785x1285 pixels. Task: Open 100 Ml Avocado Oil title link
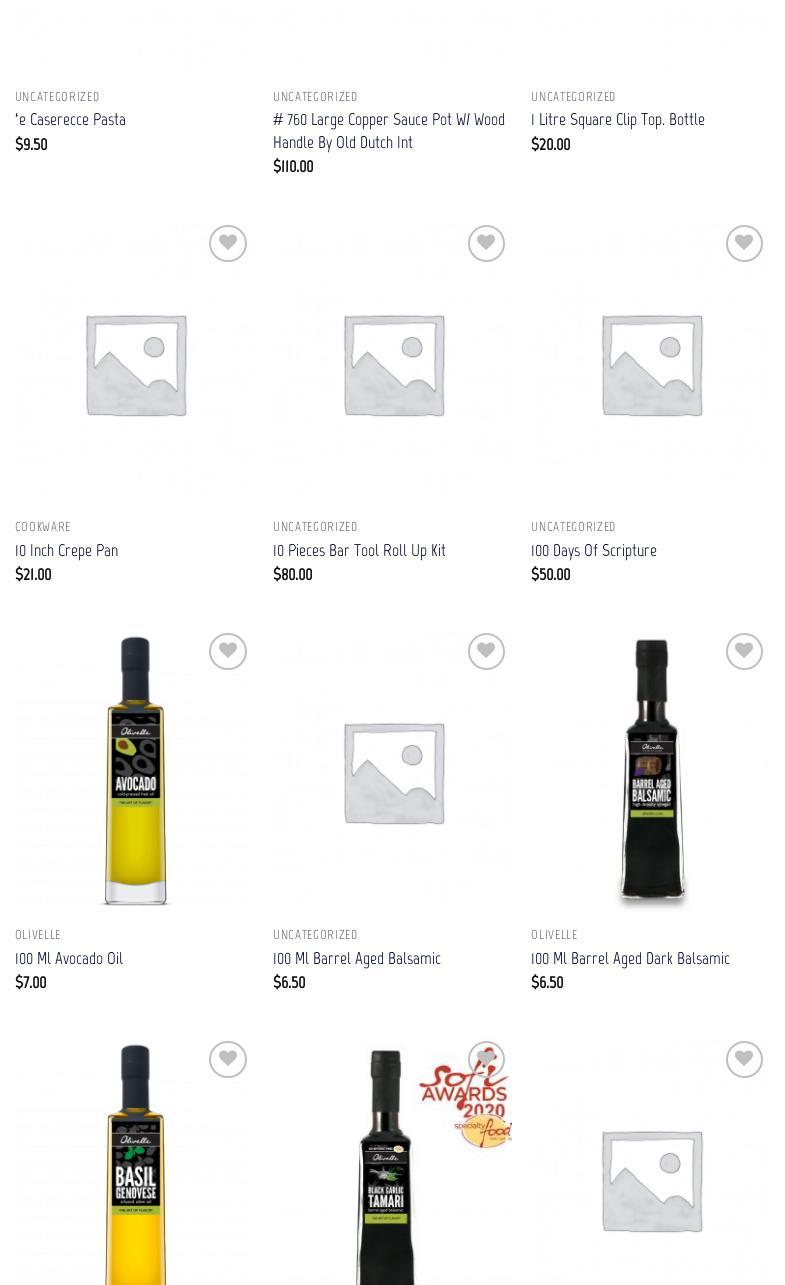tap(69, 959)
